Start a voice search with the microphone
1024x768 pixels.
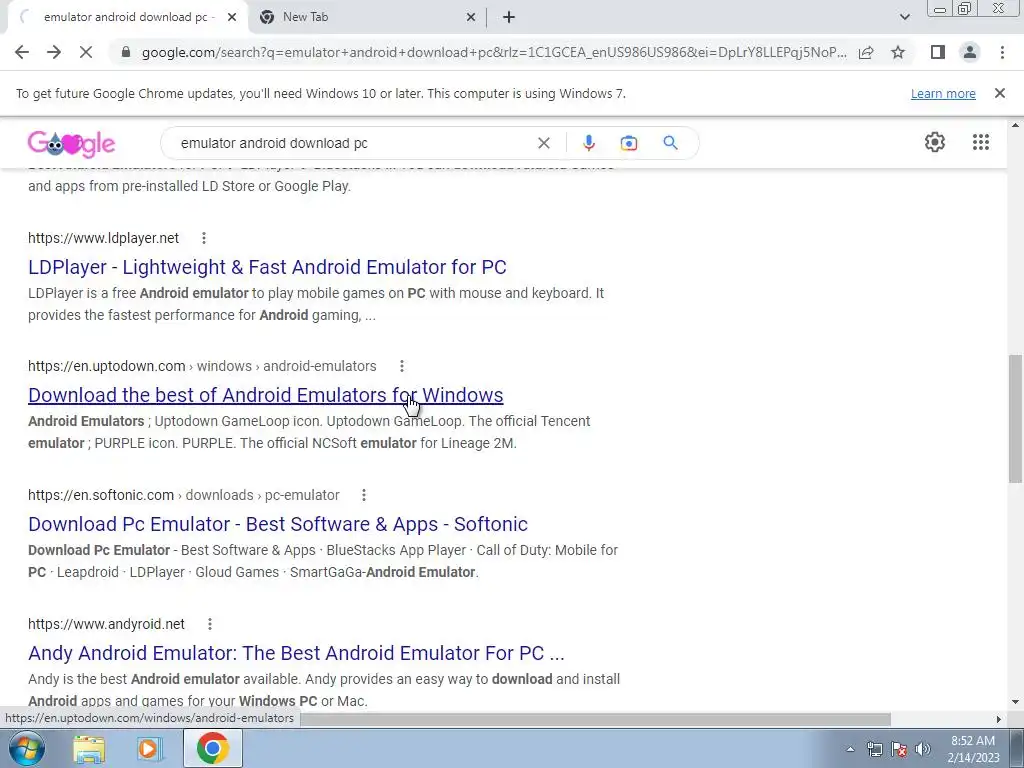click(x=588, y=143)
